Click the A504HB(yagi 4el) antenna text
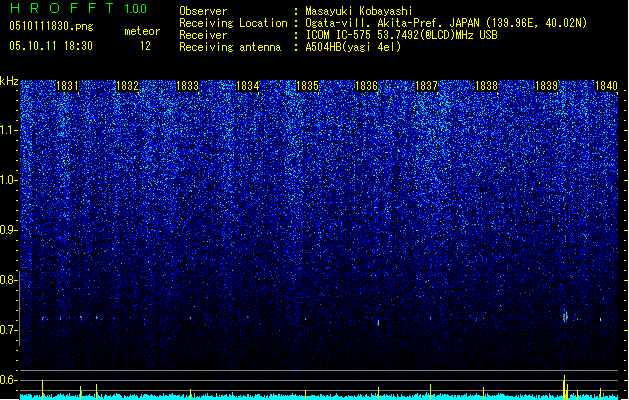Viewport: 629px width, 400px height. point(353,47)
